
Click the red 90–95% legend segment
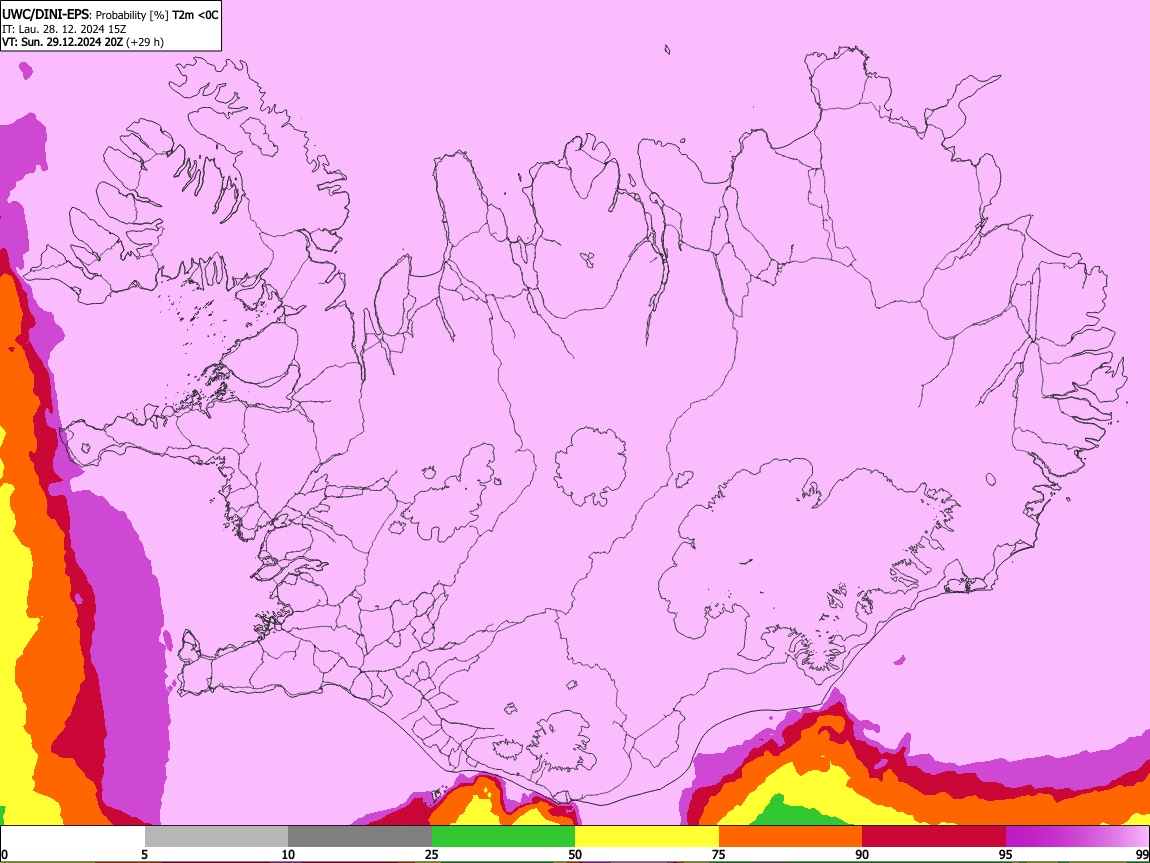coord(934,836)
